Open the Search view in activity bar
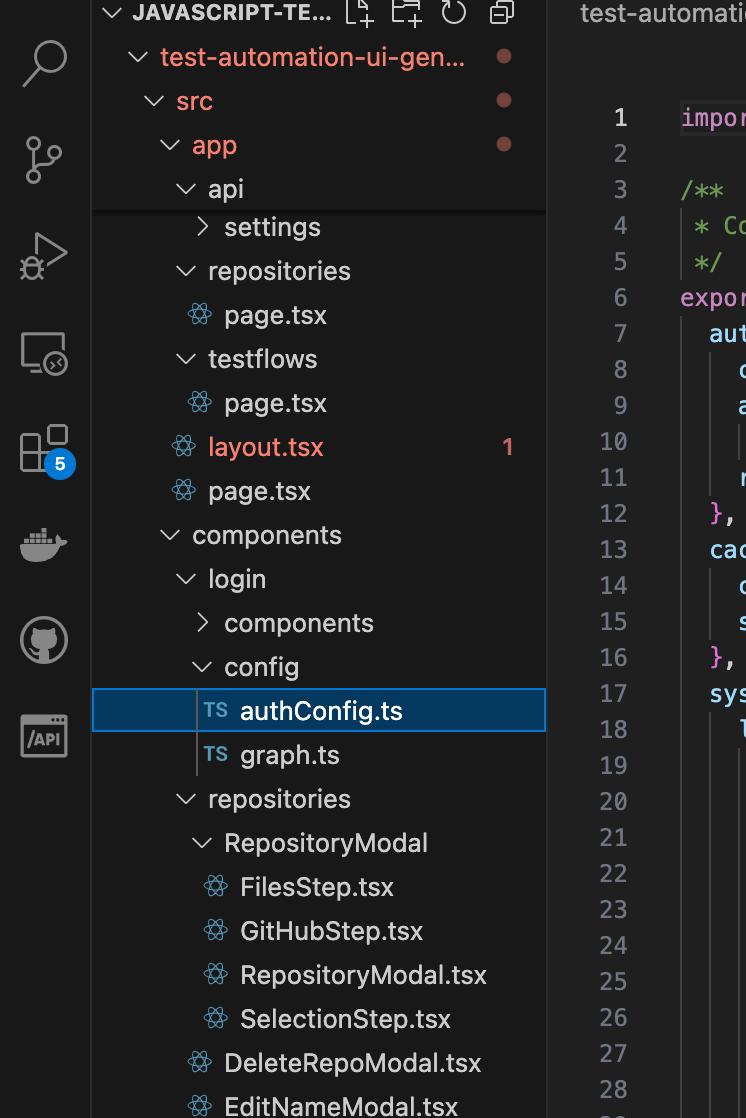Screen dimensions: 746x1118 (x=44, y=63)
